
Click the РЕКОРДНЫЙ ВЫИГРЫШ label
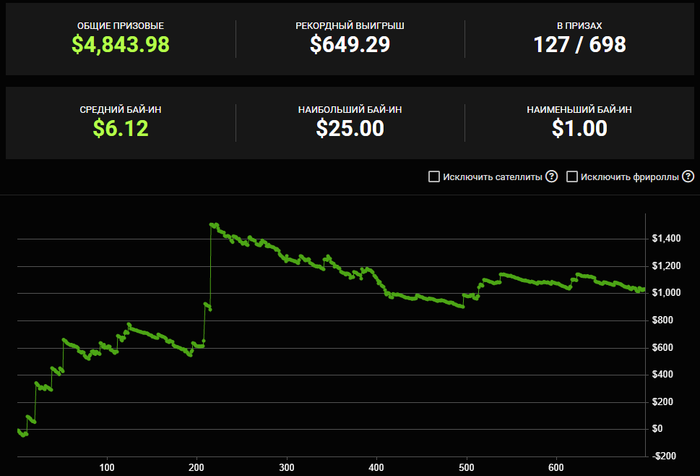[350, 26]
